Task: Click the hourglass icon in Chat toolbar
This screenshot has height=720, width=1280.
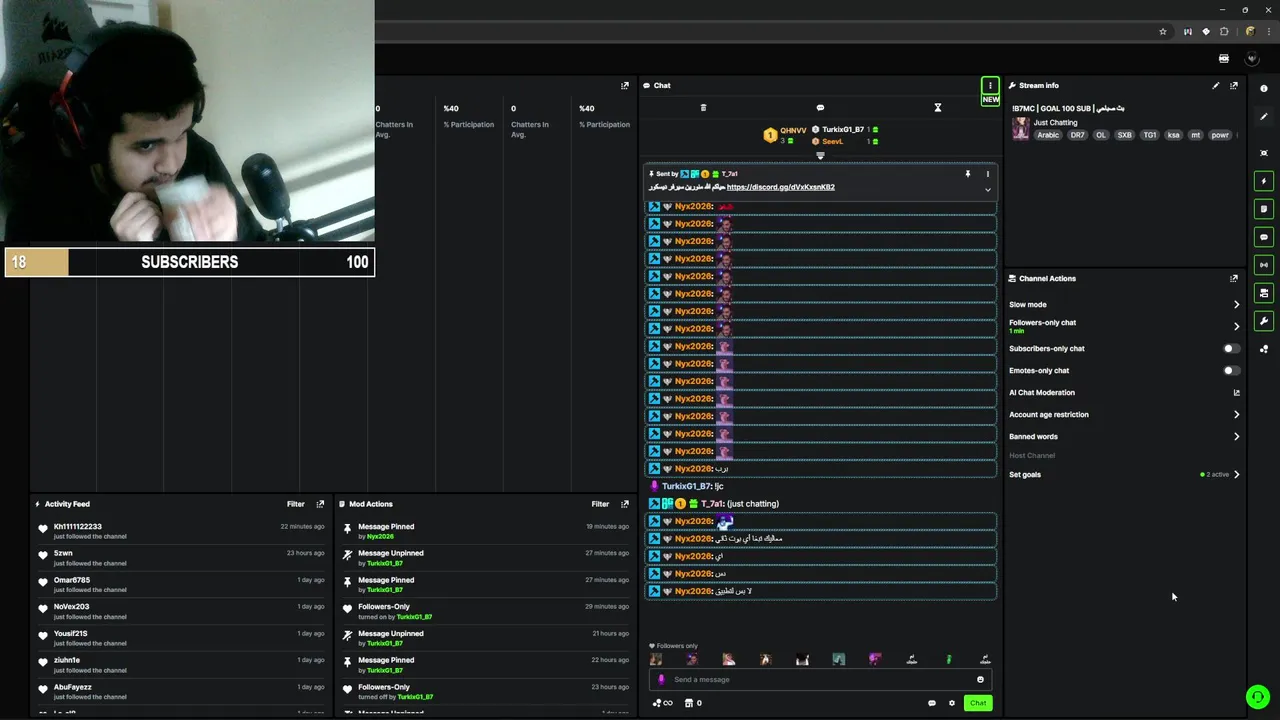Action: pyautogui.click(x=937, y=108)
